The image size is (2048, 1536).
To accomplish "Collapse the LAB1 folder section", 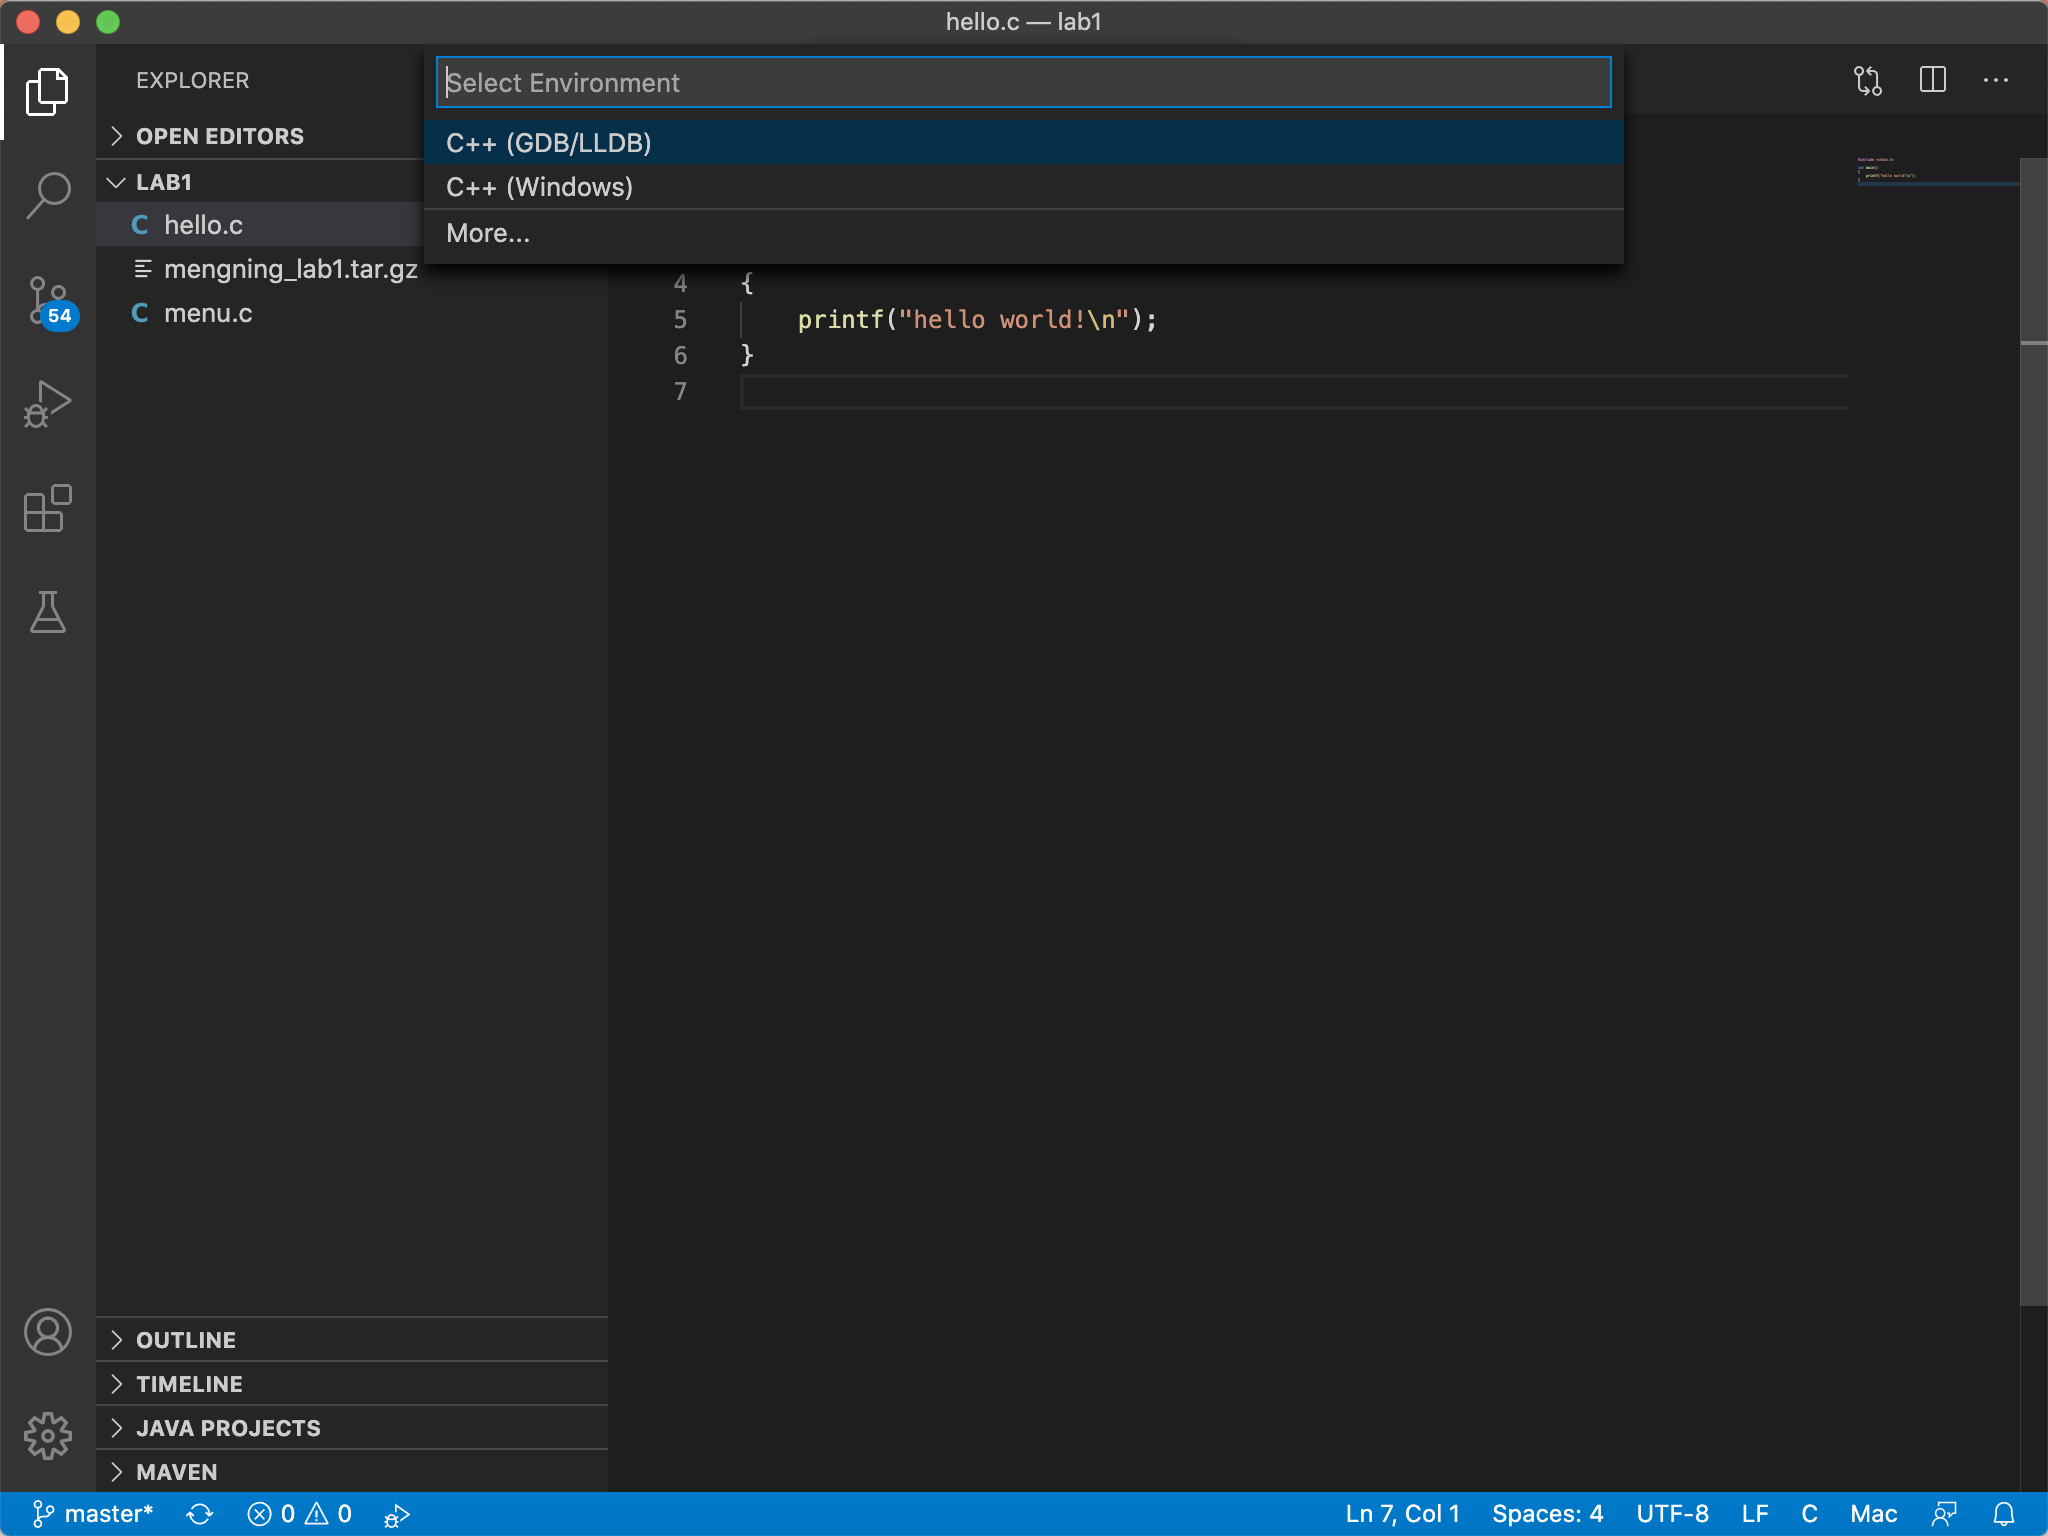I will [164, 182].
